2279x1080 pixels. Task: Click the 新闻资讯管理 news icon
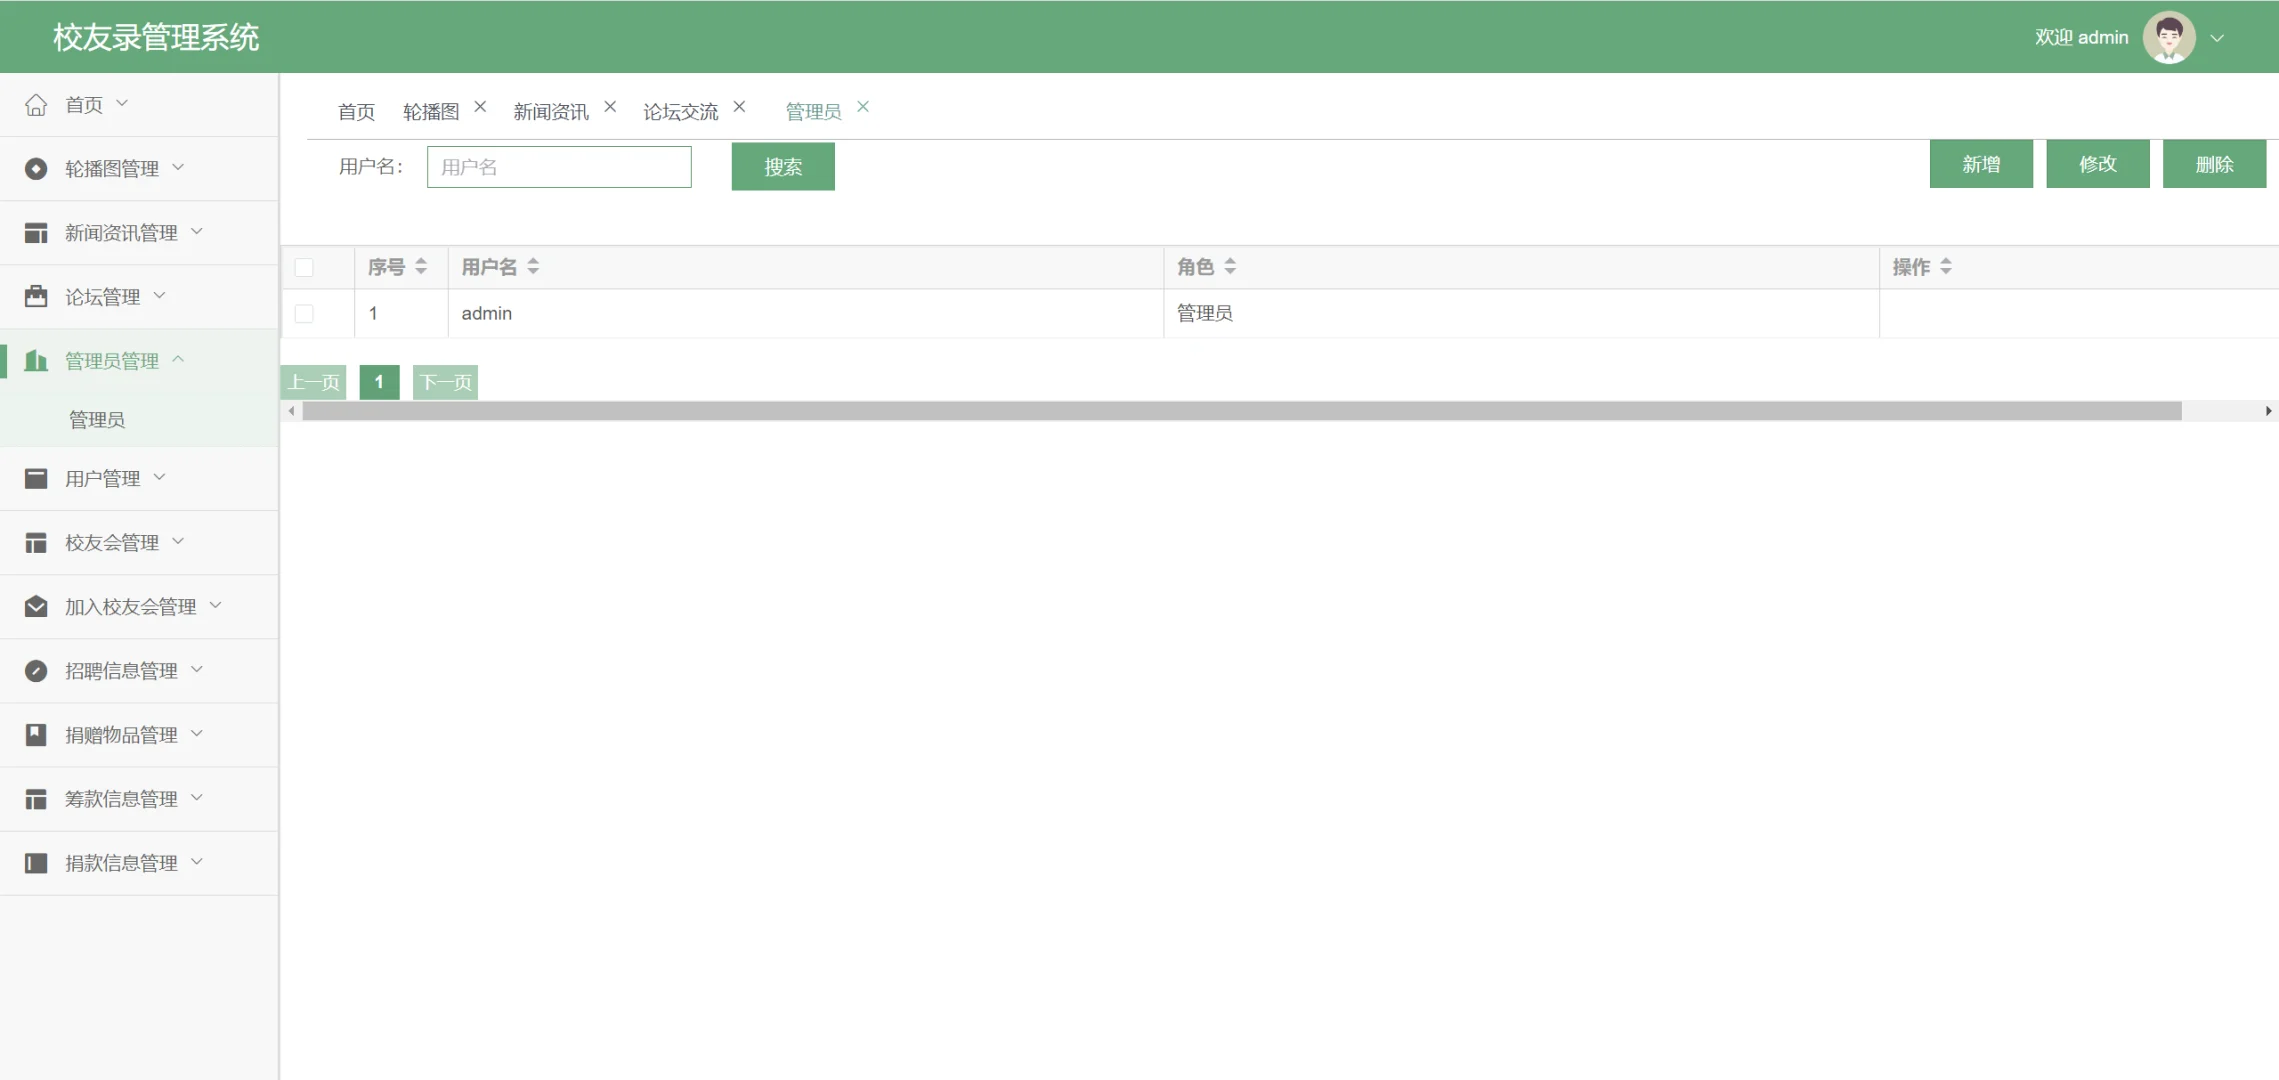36,232
